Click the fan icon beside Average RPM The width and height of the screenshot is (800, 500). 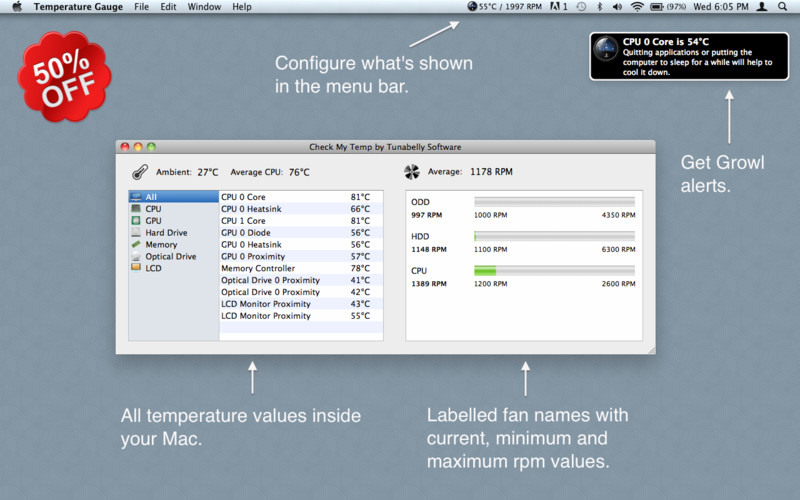point(413,172)
